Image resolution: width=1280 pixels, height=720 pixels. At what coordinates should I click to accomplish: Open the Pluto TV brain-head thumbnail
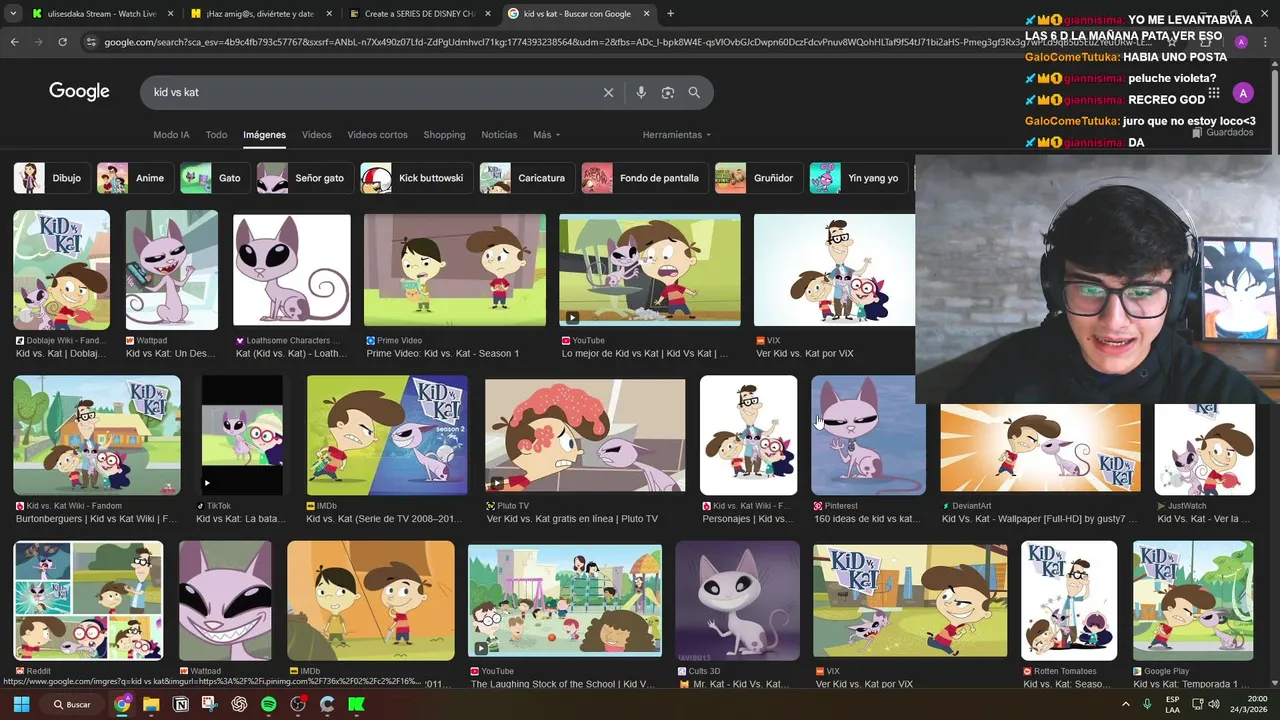coord(585,435)
